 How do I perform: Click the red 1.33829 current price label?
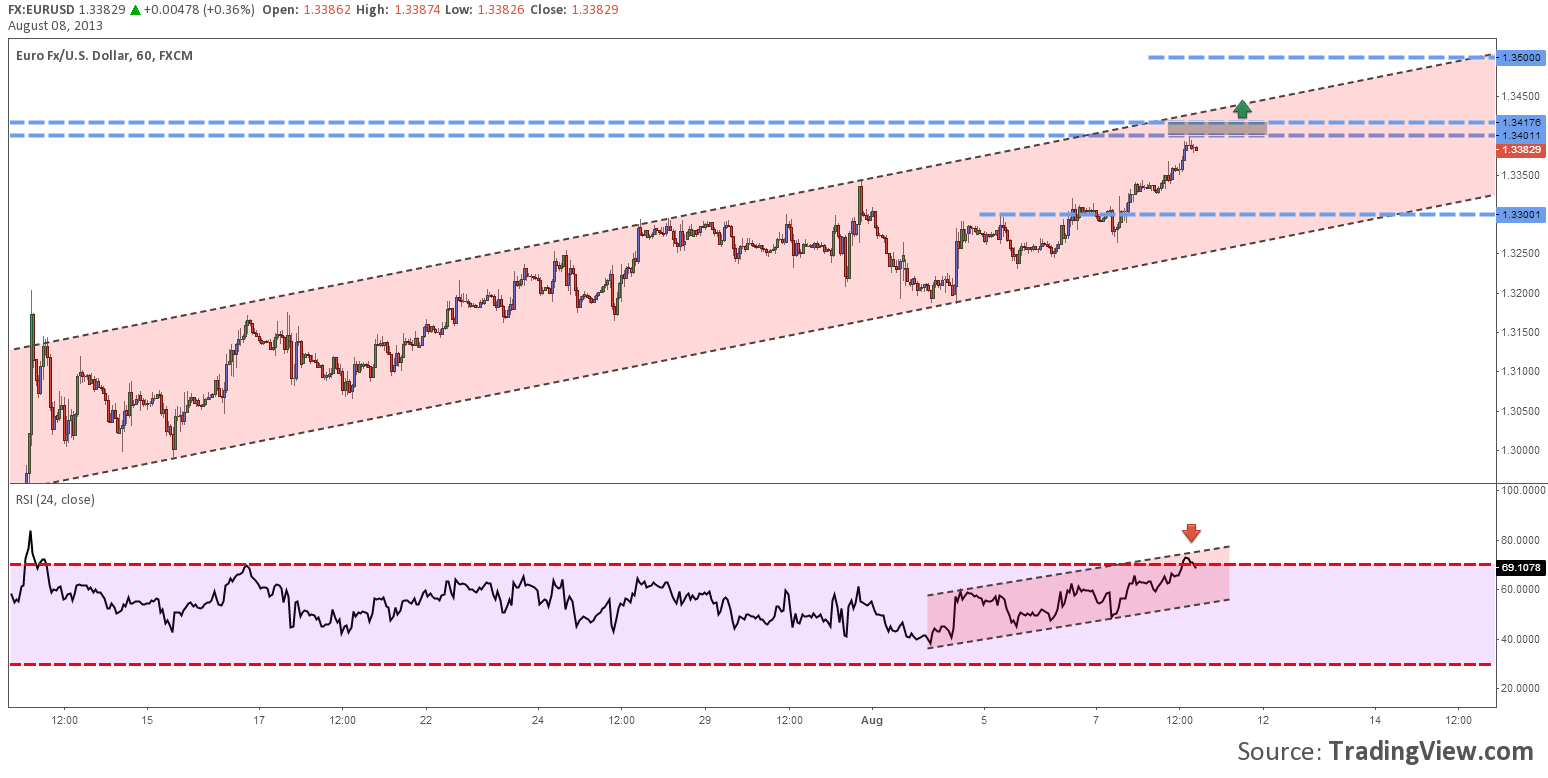click(x=1522, y=150)
